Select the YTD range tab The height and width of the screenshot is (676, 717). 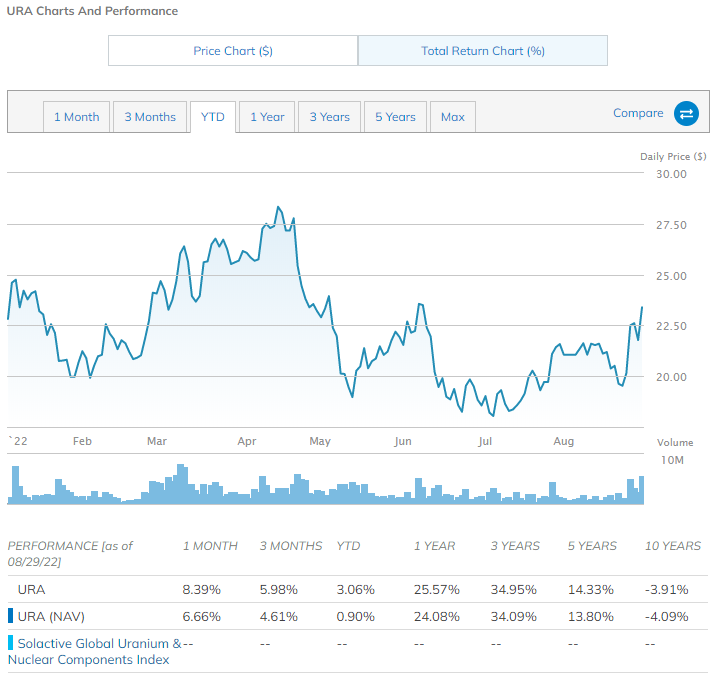(212, 117)
